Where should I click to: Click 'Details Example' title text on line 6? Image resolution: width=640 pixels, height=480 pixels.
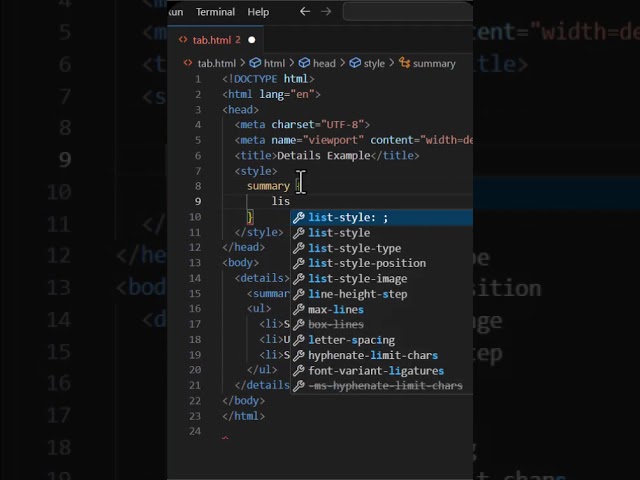[324, 156]
